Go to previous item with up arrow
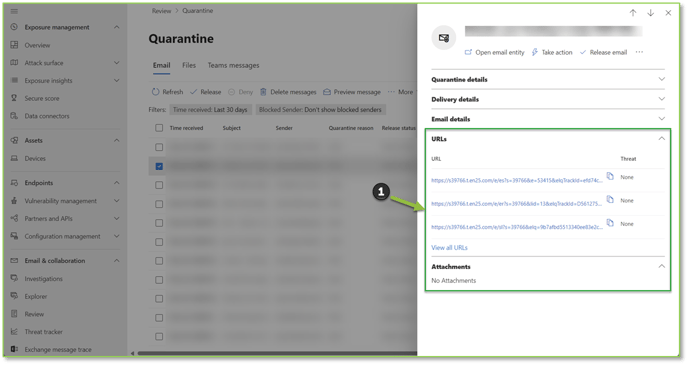688x365 pixels. click(633, 13)
